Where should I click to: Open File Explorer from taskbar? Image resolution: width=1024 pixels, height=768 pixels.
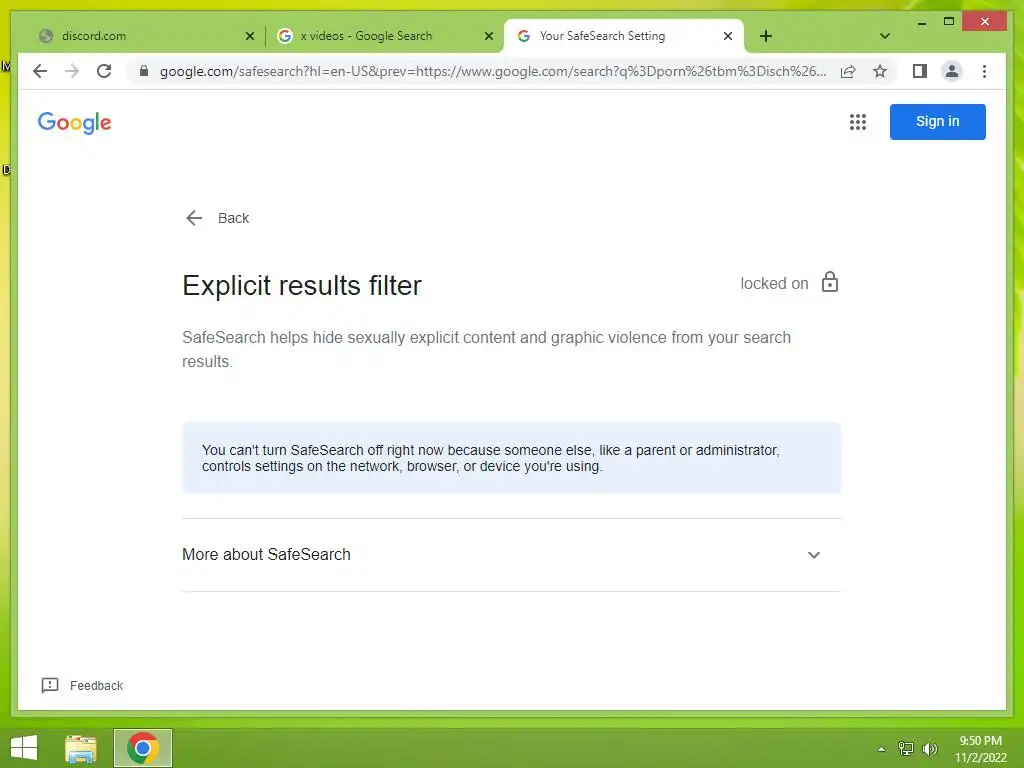pos(81,748)
